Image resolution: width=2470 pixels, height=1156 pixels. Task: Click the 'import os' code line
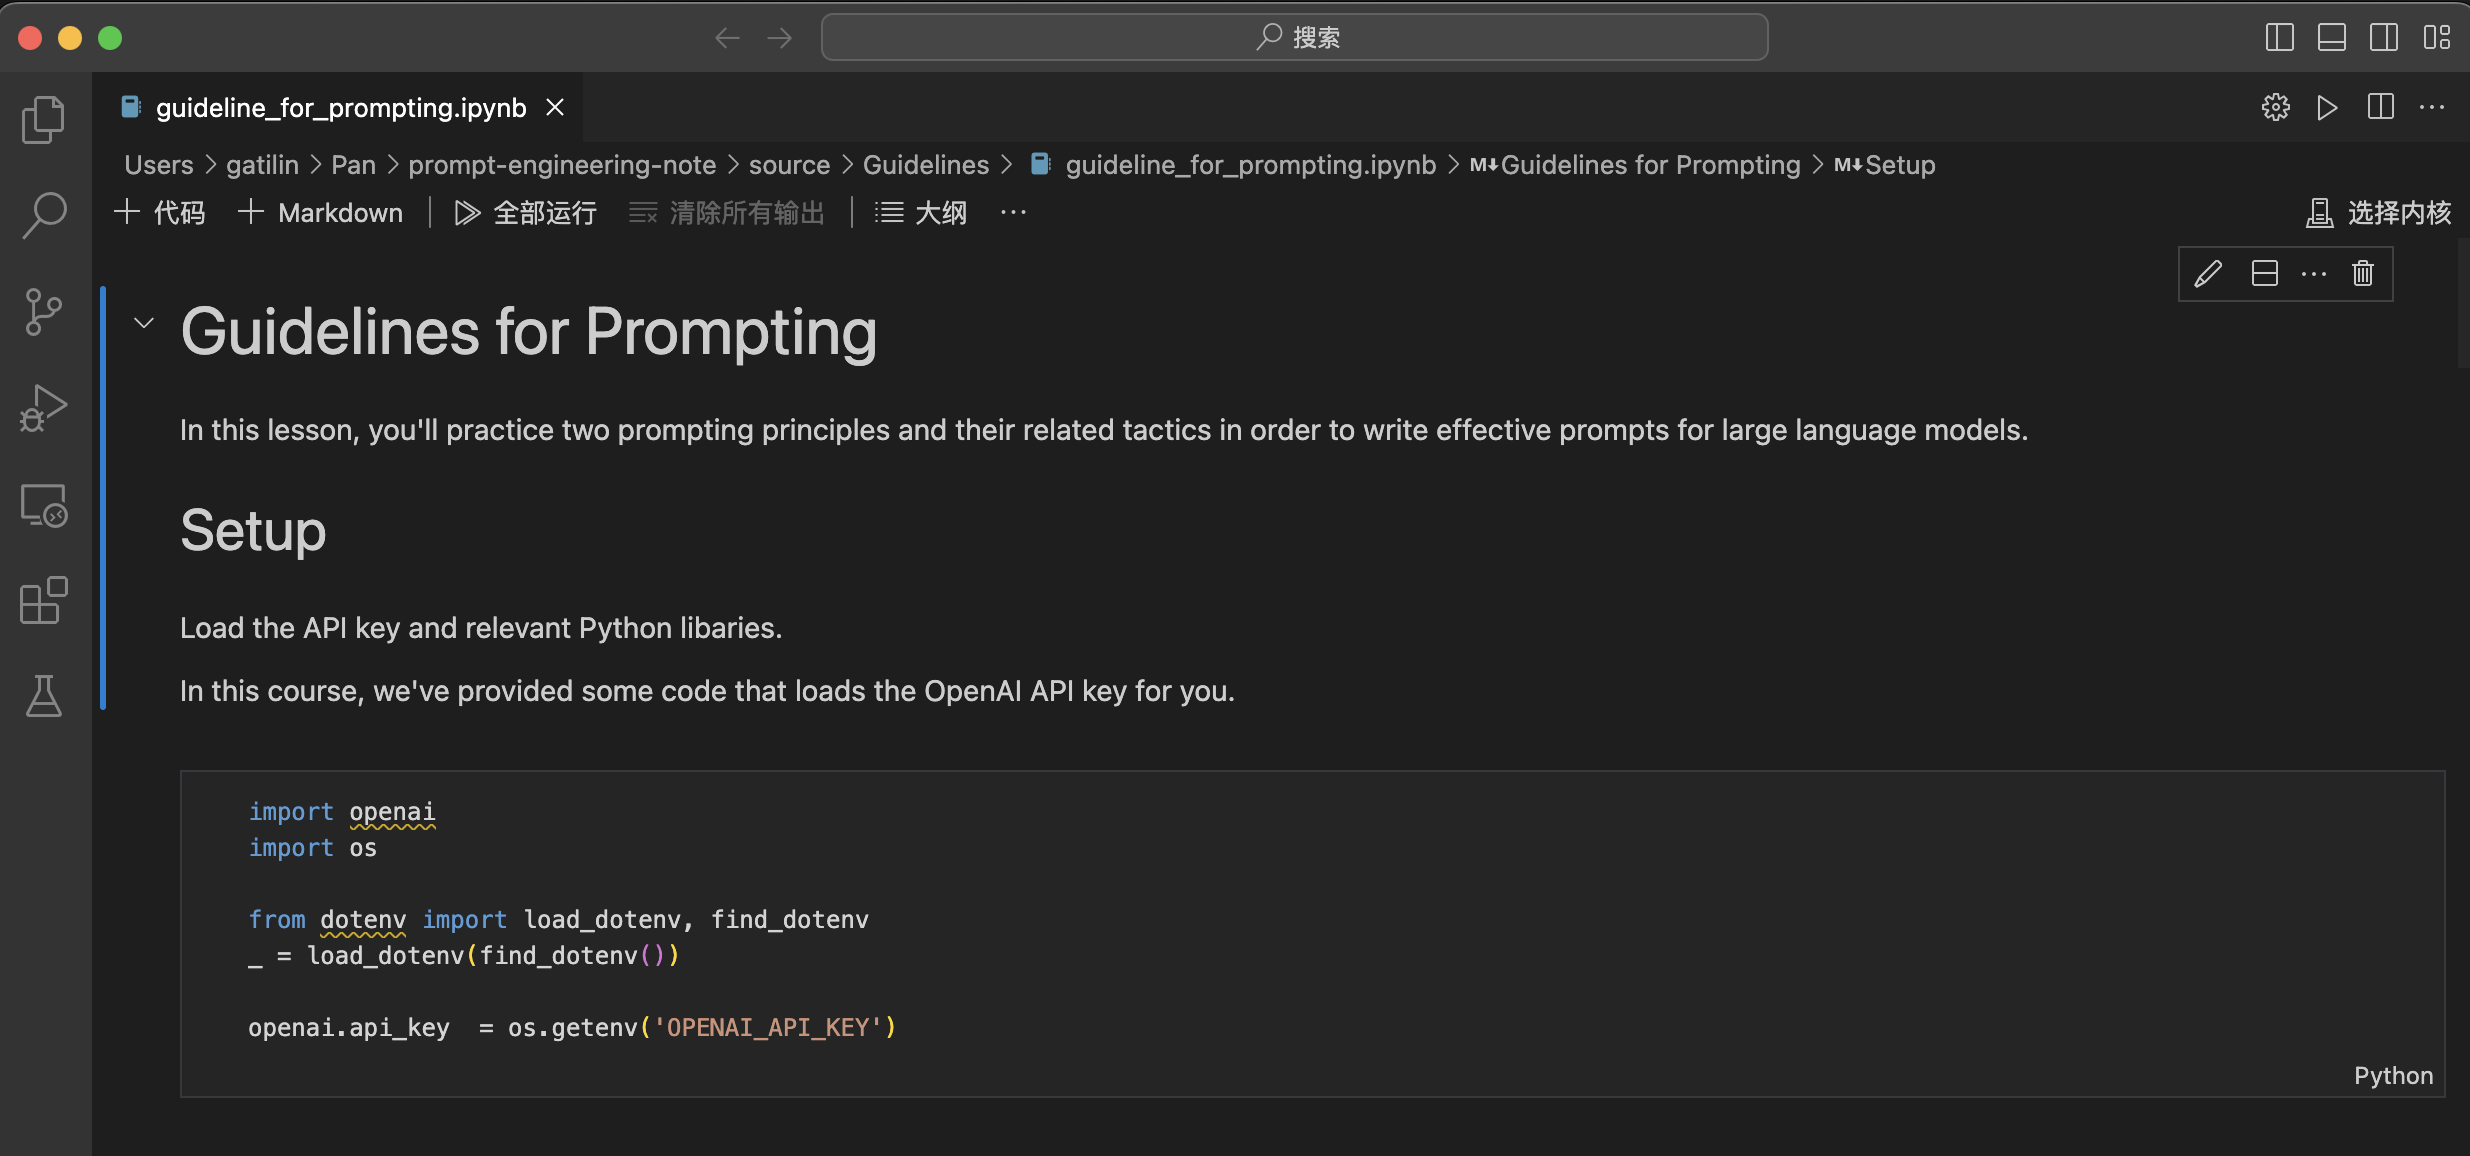tap(313, 848)
